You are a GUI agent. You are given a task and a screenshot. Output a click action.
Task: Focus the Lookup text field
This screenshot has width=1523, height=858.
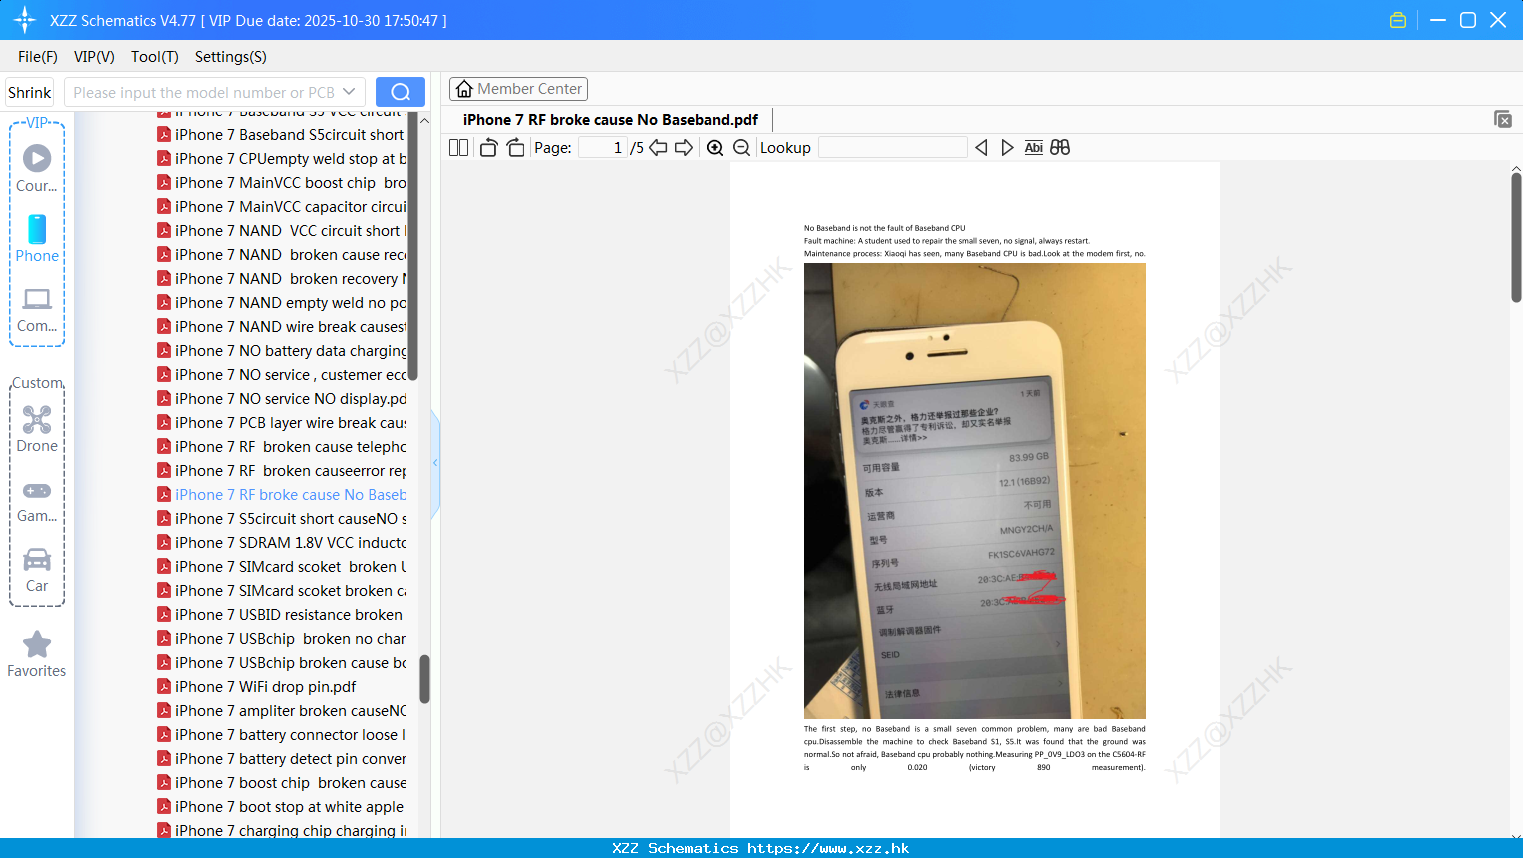[892, 148]
